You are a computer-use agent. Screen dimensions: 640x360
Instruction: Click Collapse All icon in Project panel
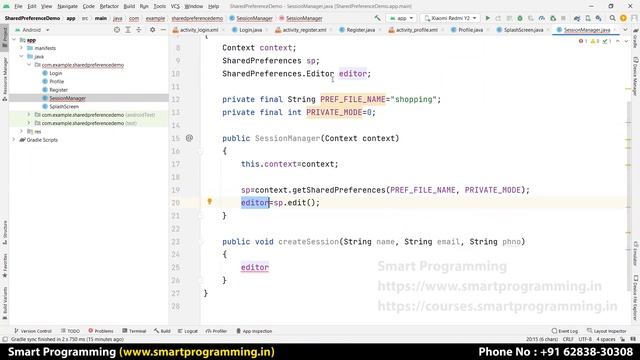[139, 30]
